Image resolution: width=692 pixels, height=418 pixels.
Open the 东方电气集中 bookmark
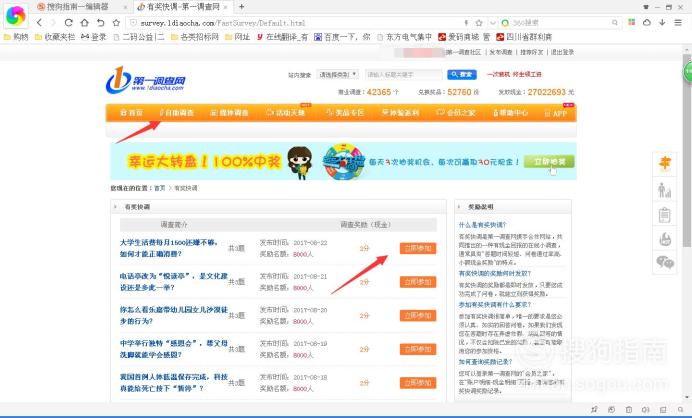coord(404,37)
